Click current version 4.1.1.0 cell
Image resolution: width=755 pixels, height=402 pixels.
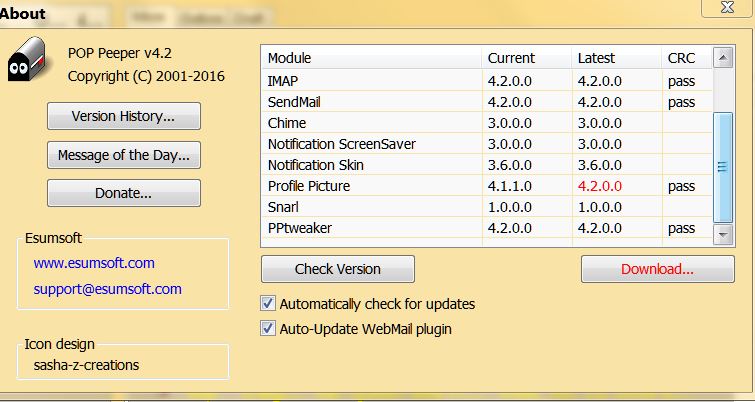click(x=510, y=186)
